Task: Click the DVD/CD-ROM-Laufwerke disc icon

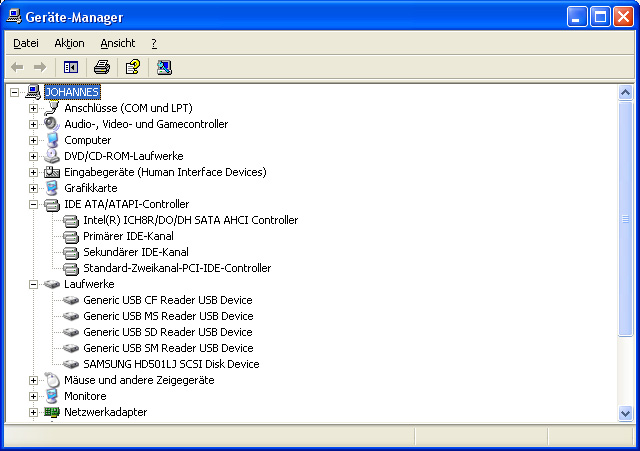Action: coord(52,156)
